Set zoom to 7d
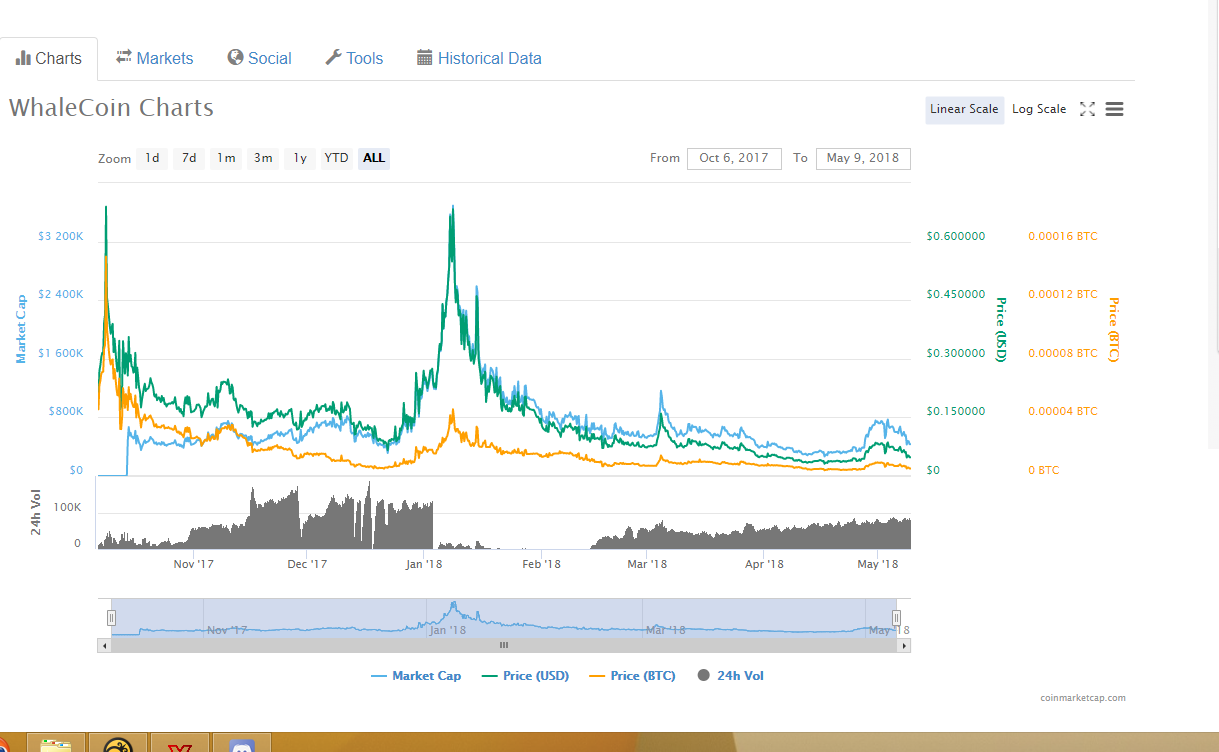 [189, 158]
